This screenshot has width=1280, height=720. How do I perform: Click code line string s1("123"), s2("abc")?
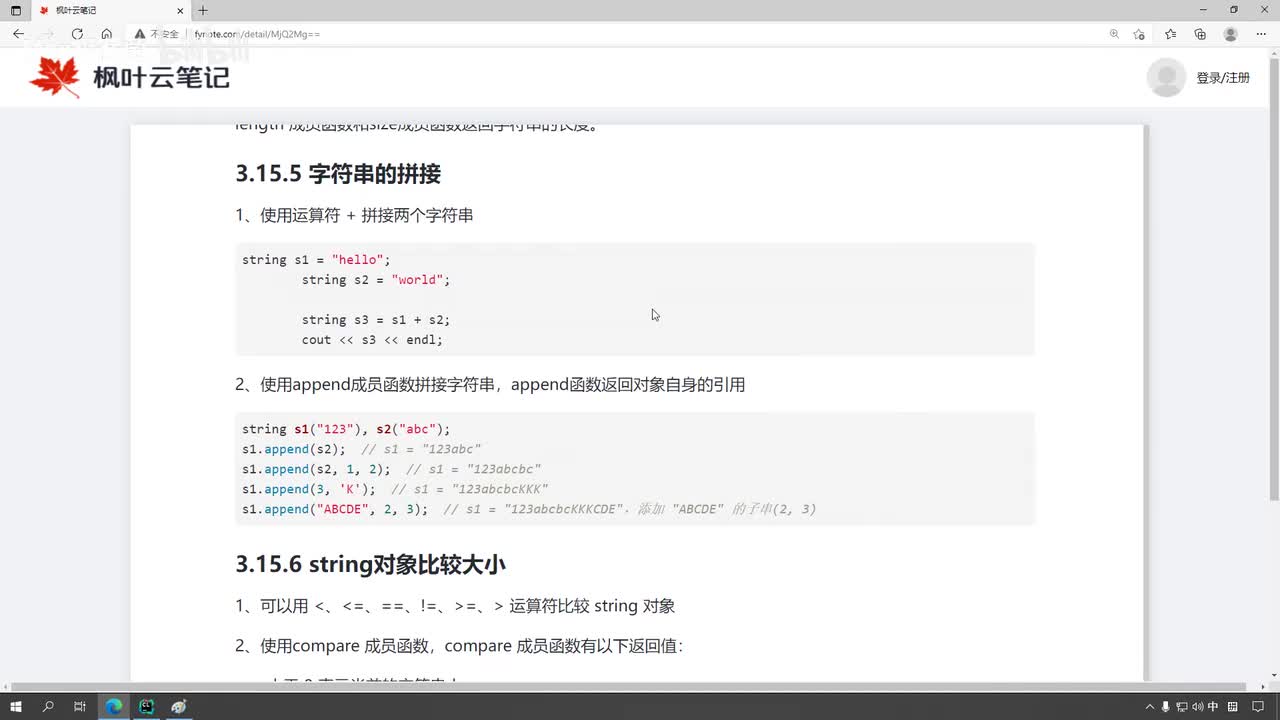pos(346,429)
